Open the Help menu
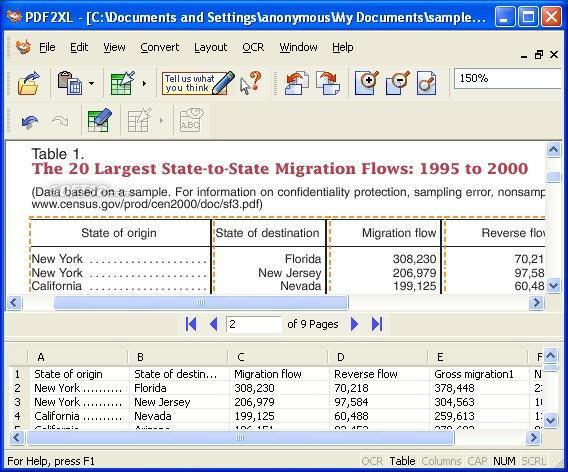The image size is (568, 472). [343, 47]
